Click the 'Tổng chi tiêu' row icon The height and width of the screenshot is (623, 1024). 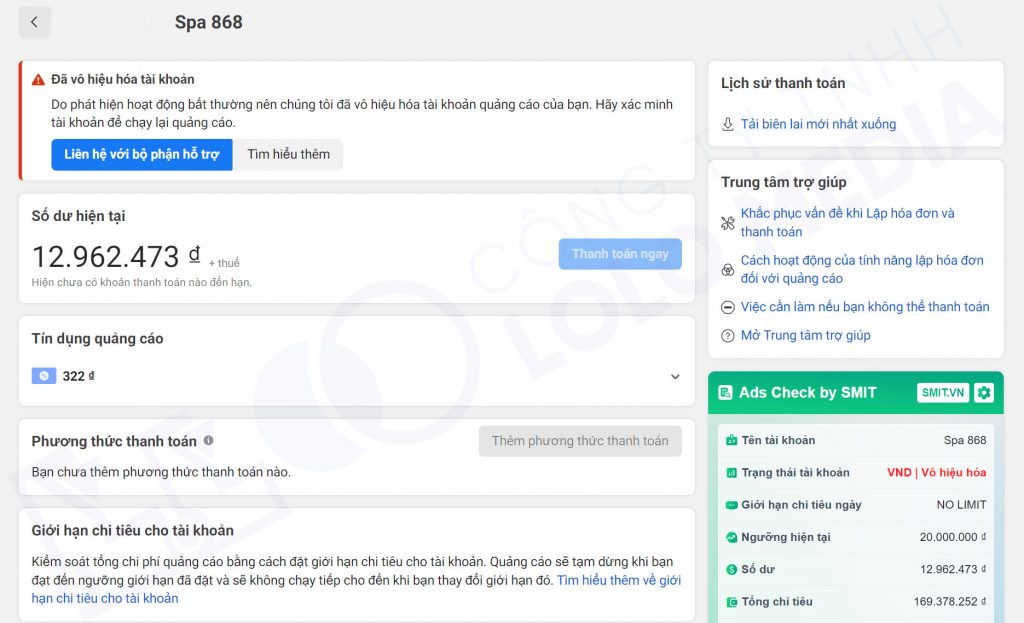731,602
